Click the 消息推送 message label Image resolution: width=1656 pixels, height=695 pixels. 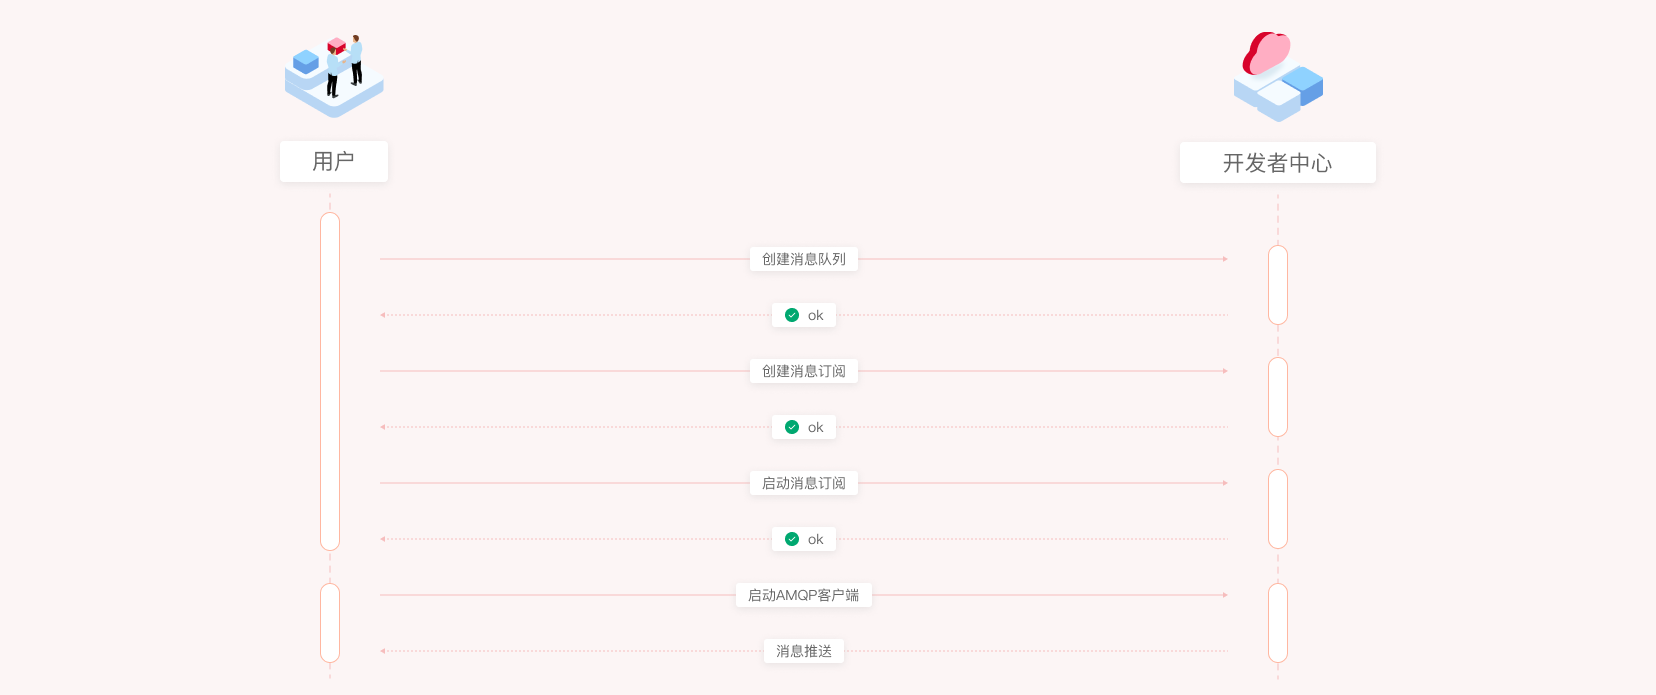(804, 651)
